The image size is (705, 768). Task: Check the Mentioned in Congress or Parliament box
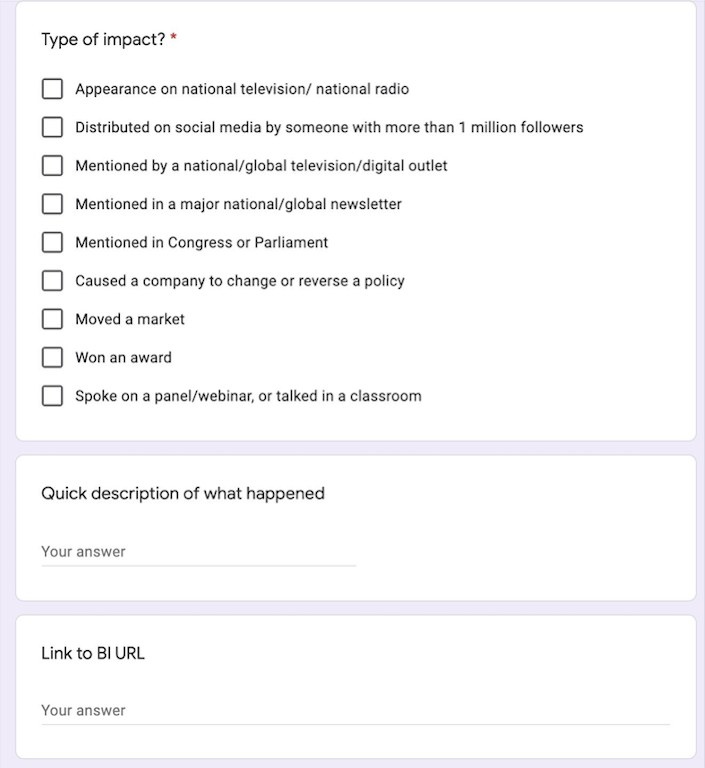52,242
